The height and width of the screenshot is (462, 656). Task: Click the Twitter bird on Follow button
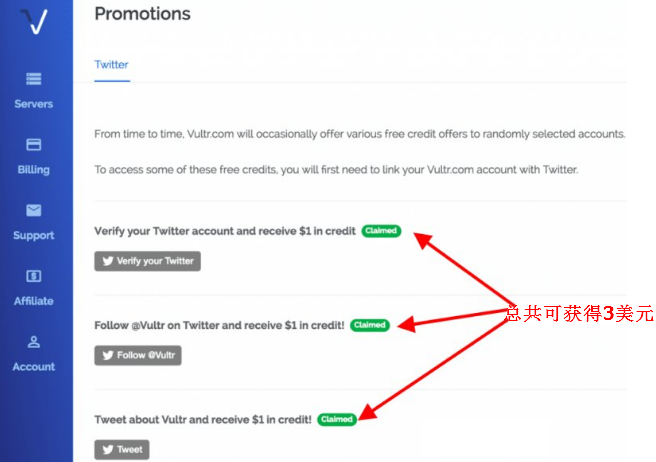tap(108, 355)
